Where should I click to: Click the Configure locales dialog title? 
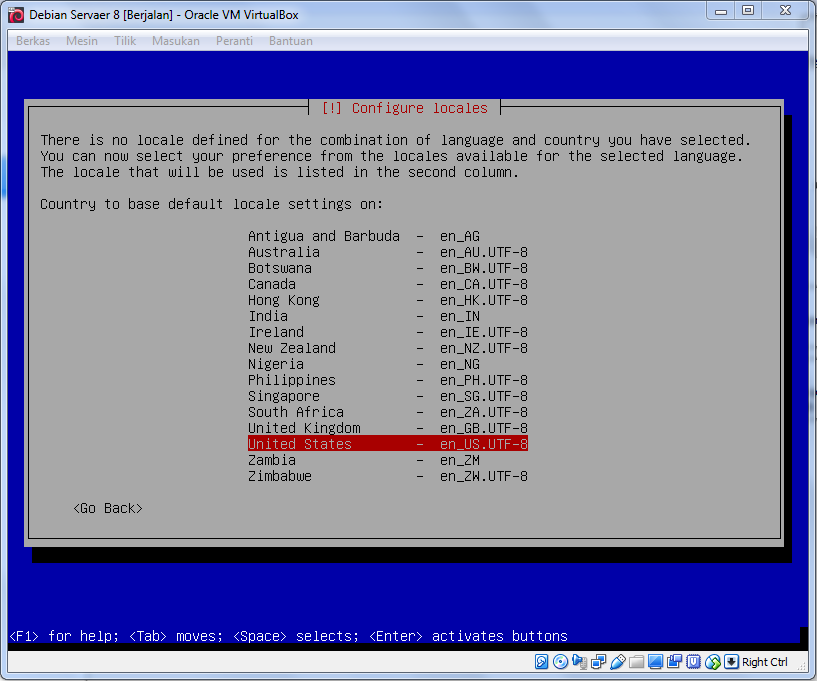pos(405,108)
